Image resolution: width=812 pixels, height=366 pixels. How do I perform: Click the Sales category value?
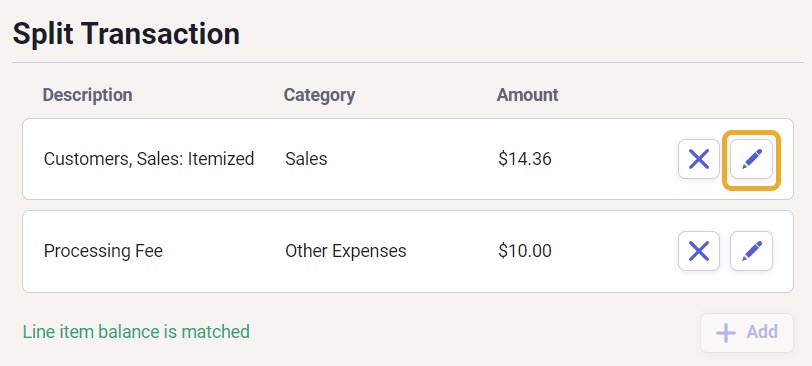(x=306, y=158)
